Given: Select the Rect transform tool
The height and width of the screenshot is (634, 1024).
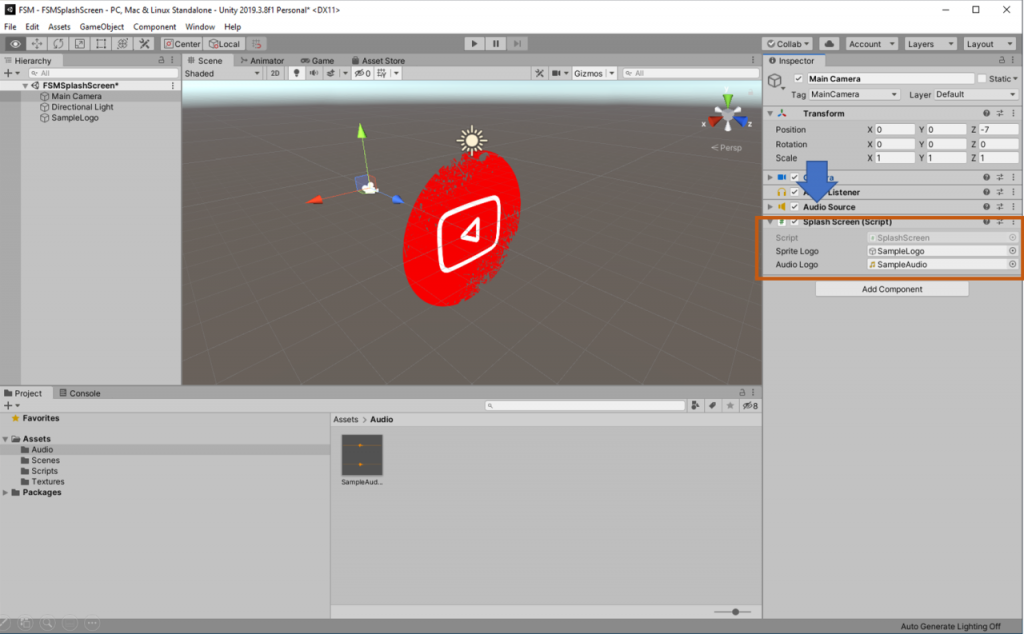Looking at the screenshot, I should (101, 44).
